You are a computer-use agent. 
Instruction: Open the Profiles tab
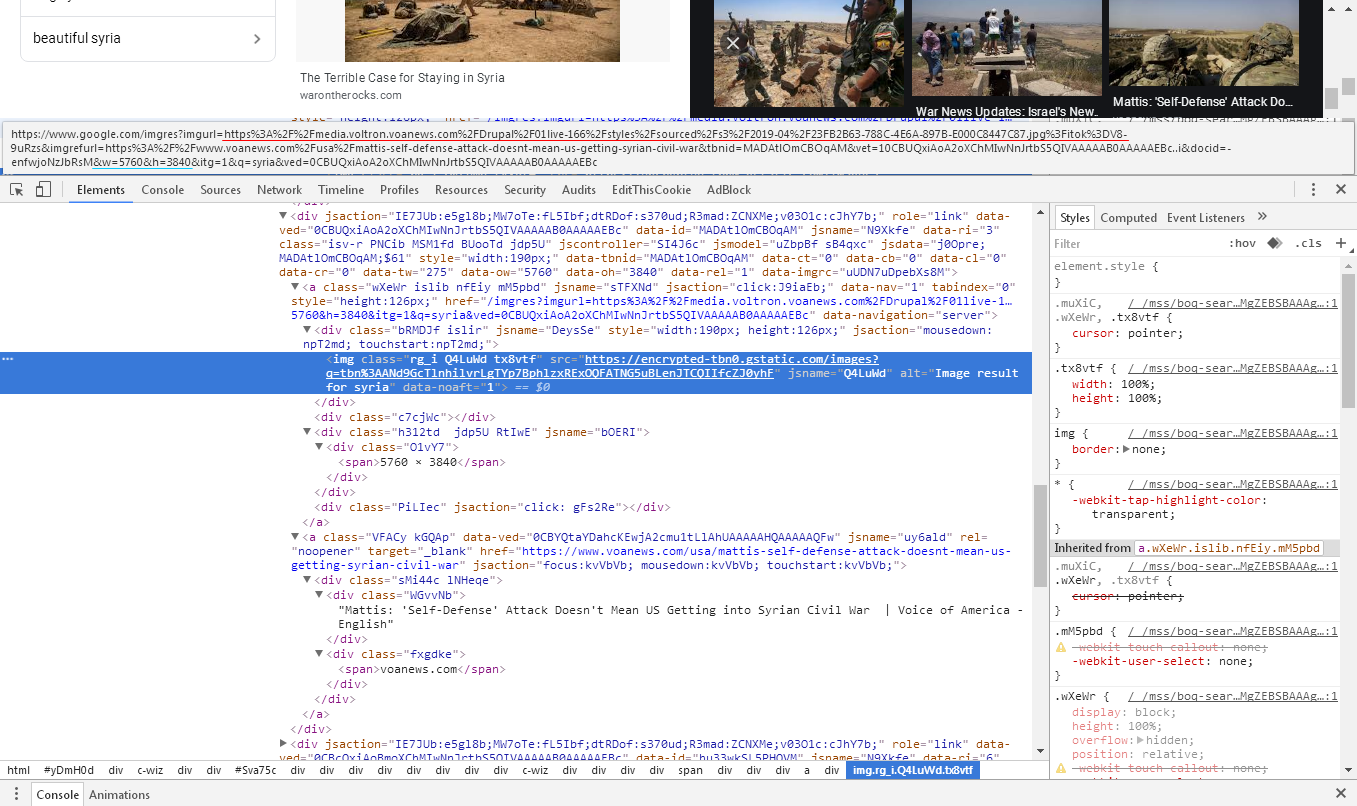pos(399,190)
